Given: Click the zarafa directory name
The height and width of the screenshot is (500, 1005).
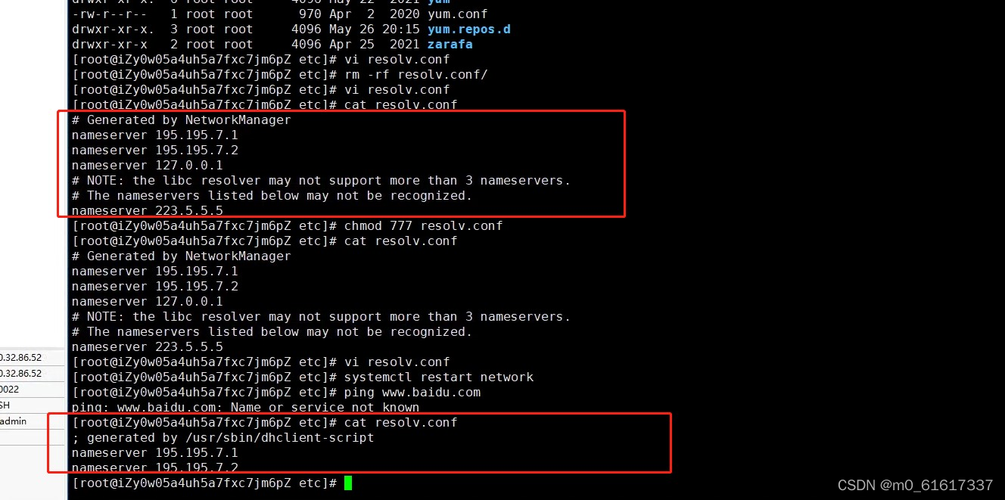Looking at the screenshot, I should [x=450, y=45].
